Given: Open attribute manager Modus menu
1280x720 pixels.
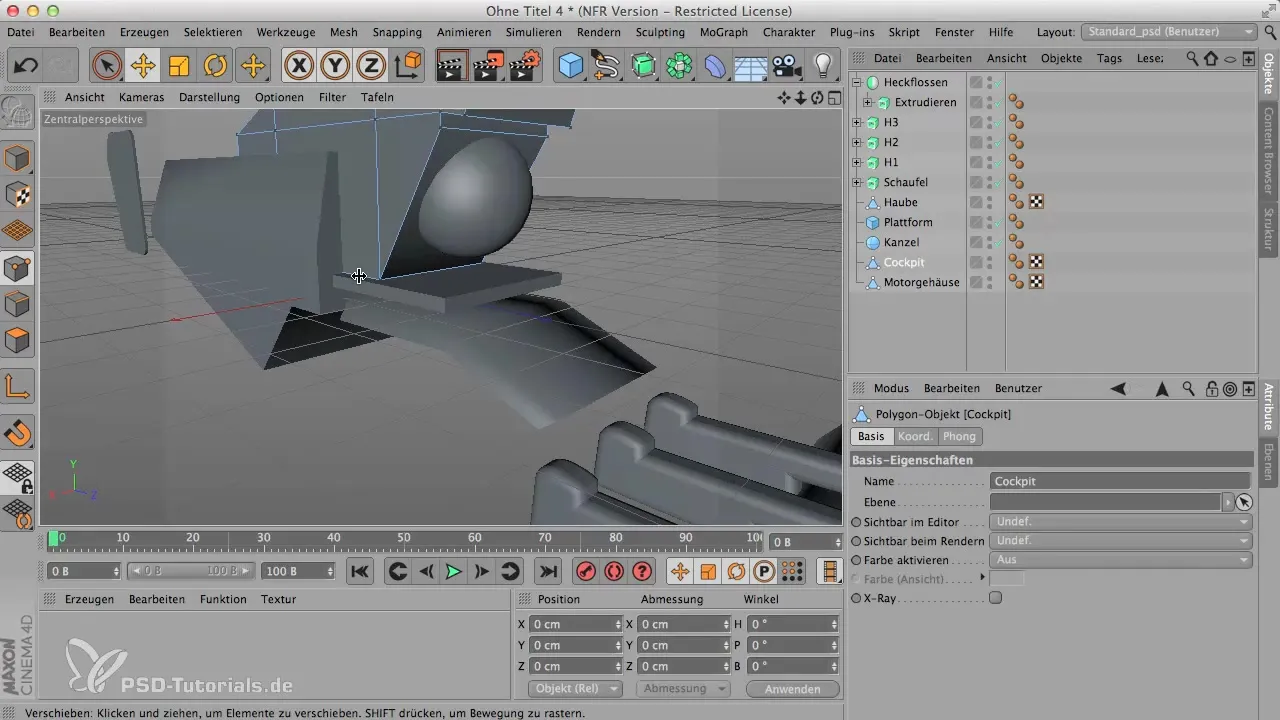Looking at the screenshot, I should pos(891,388).
